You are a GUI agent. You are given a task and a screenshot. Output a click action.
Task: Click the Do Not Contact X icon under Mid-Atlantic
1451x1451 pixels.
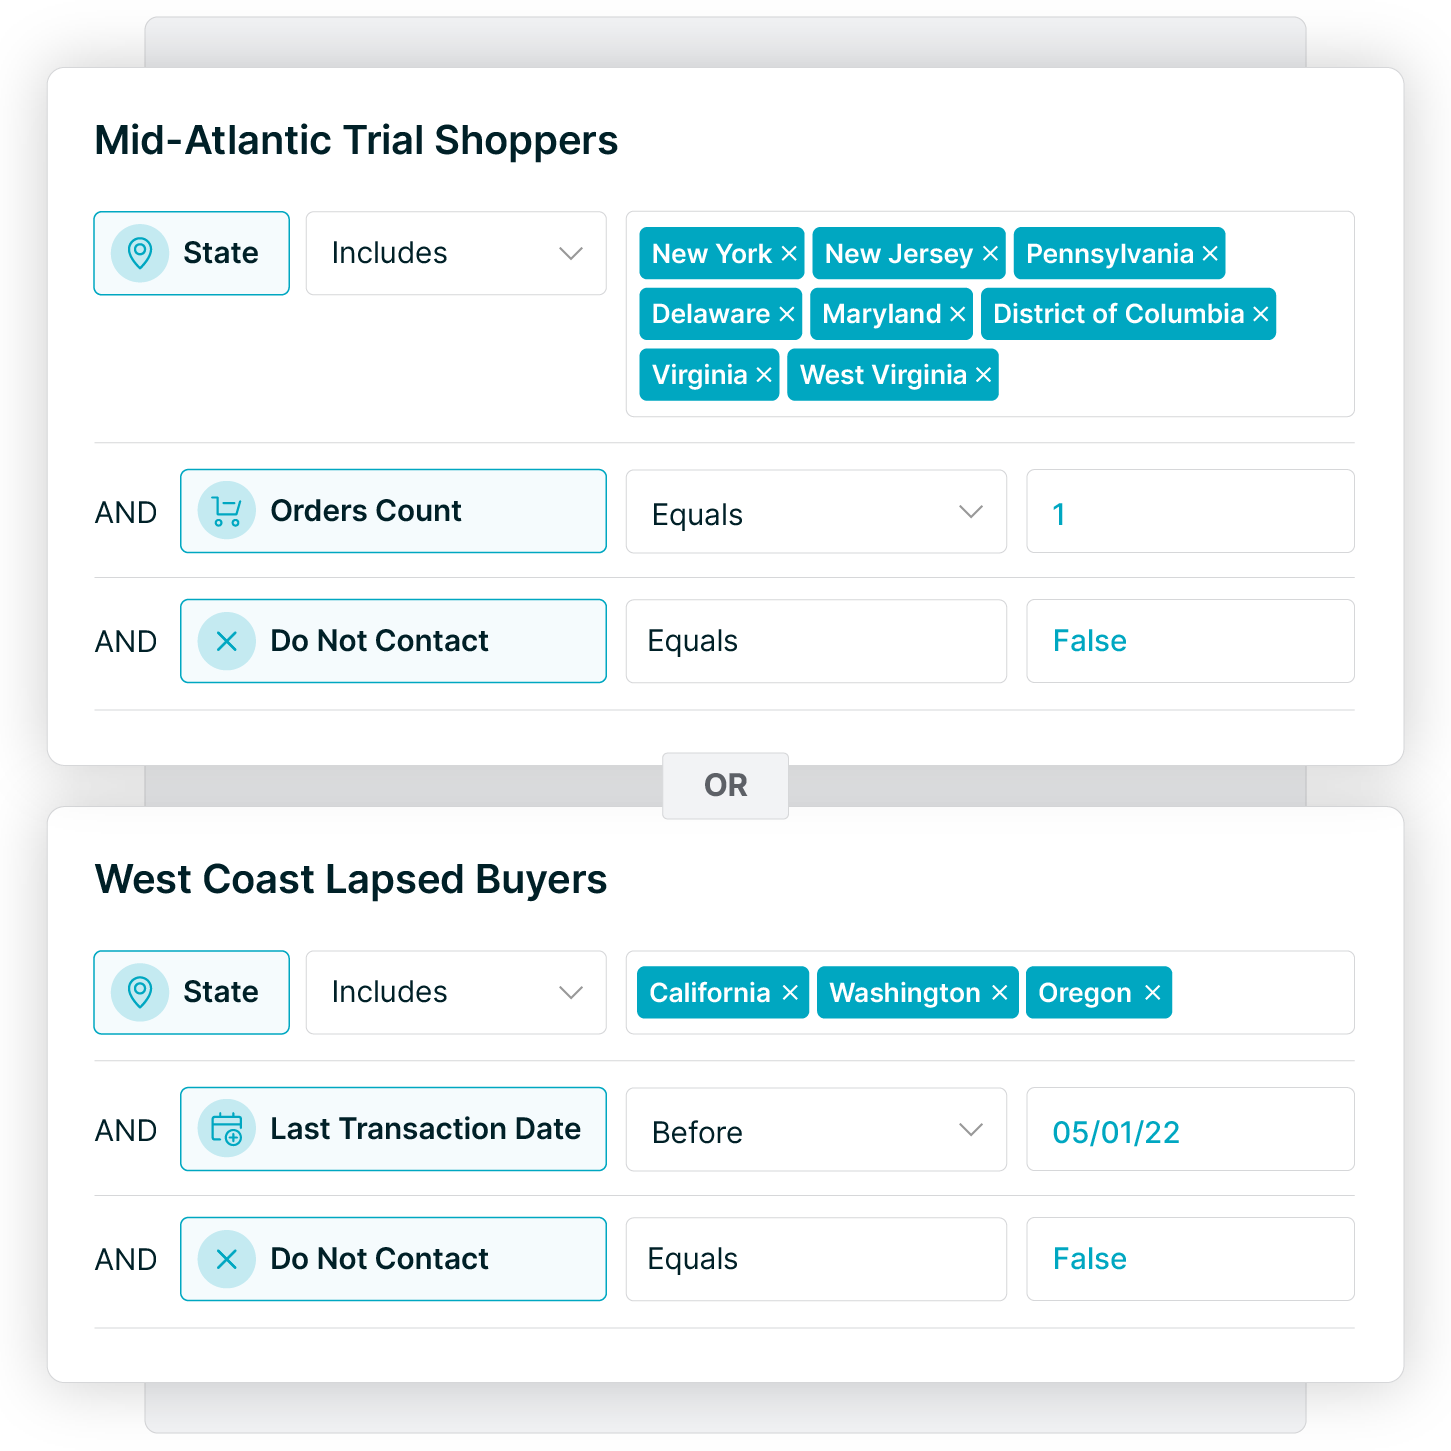pyautogui.click(x=227, y=641)
